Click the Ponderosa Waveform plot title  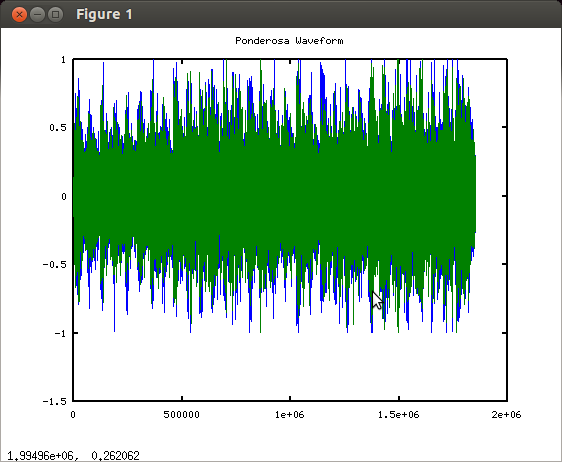[289, 41]
